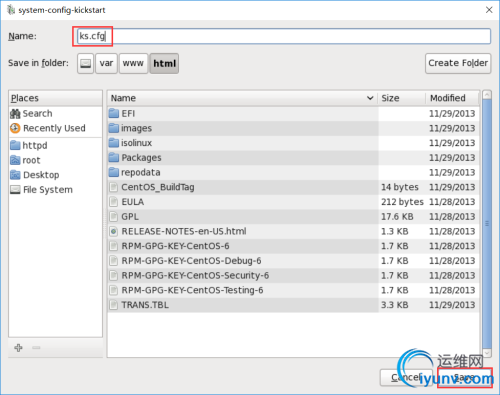This screenshot has height=395, width=500.
Task: Select the RPM-GPG-KEY-CentOS-Testing-6 file icon
Action: click(x=114, y=290)
